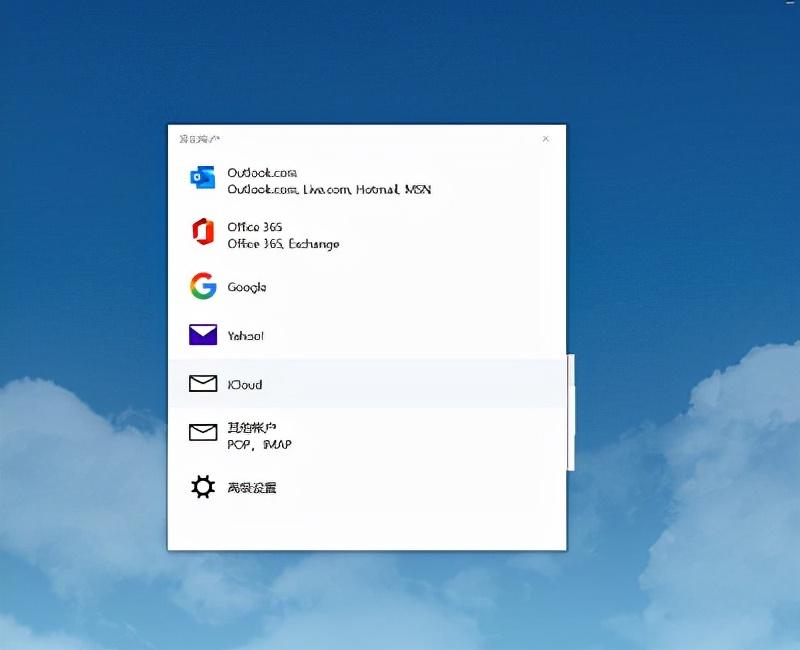Click the "POP, IMAP" subtitle text
This screenshot has height=650, width=800.
point(260,445)
